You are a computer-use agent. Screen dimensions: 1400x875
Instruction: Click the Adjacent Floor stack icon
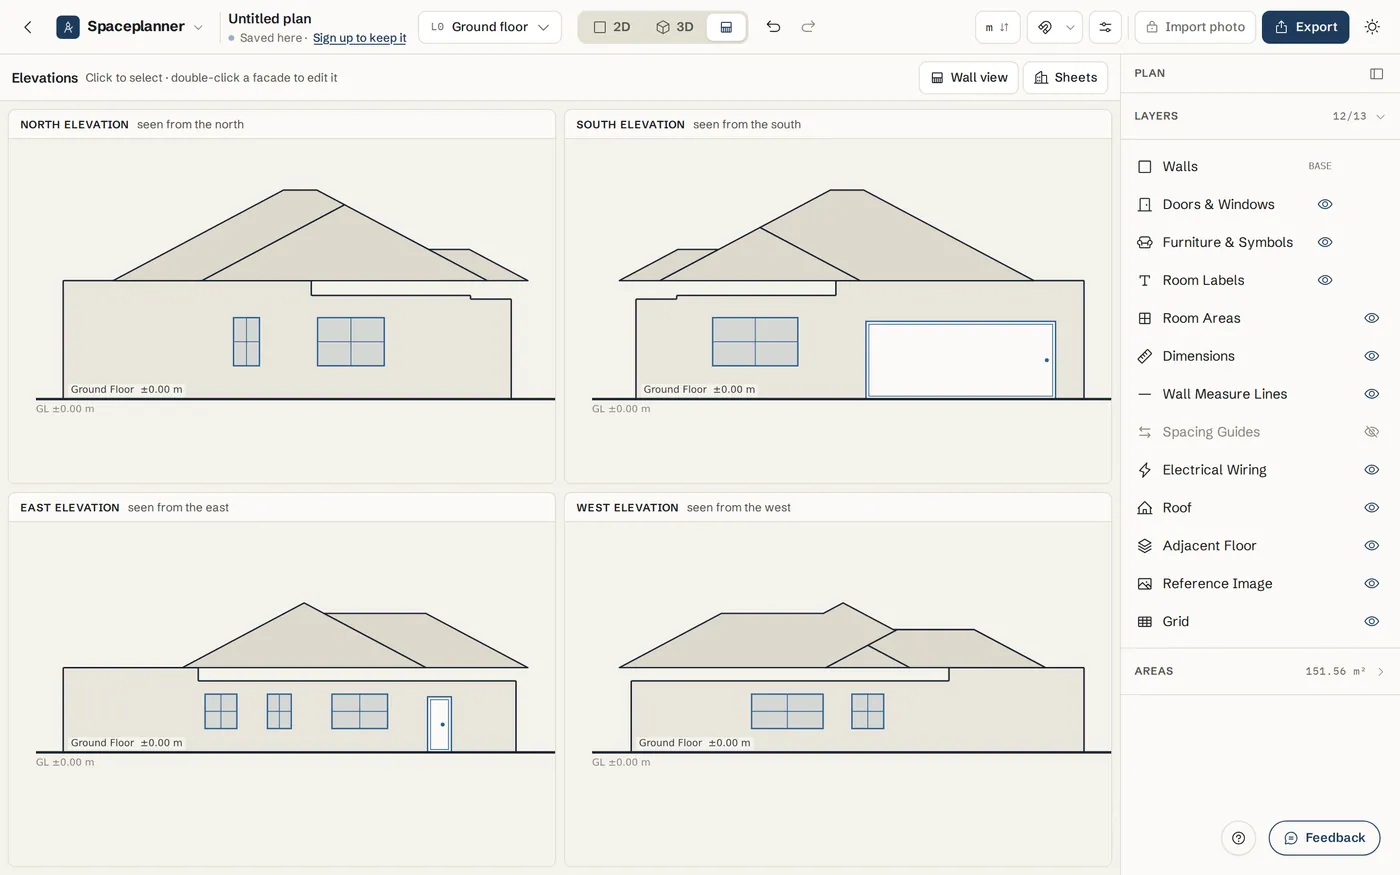click(1145, 546)
